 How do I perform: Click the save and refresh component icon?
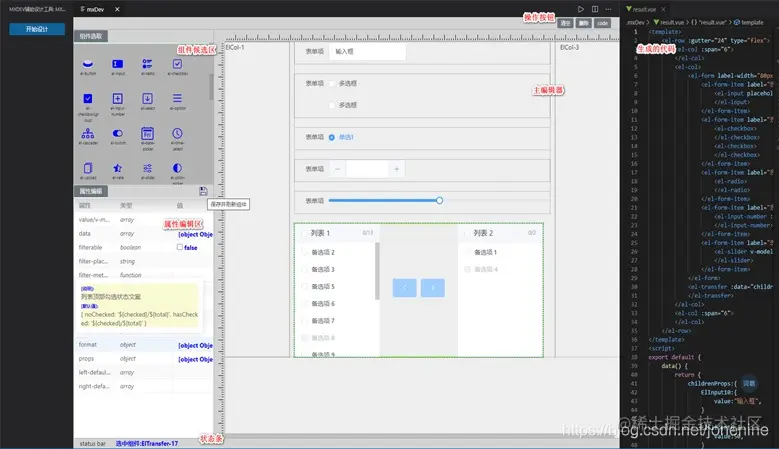[x=203, y=191]
